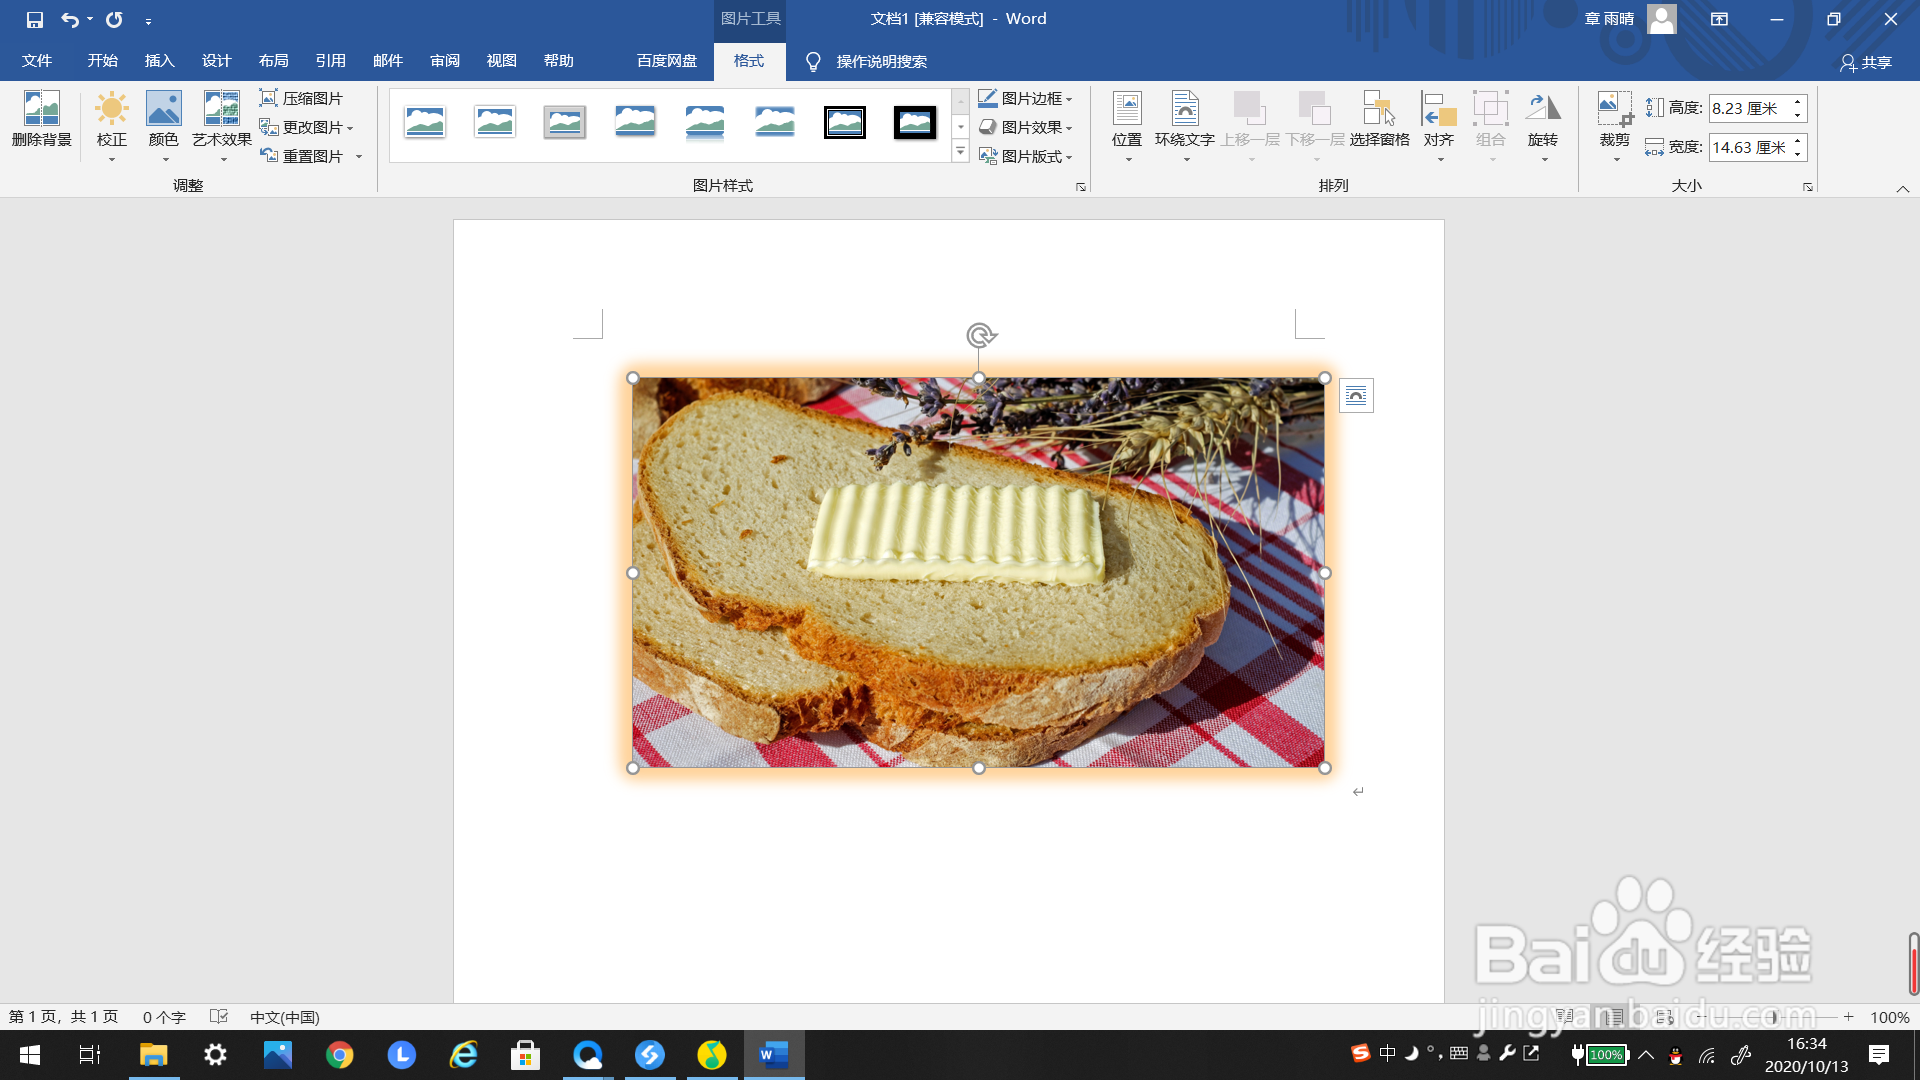The height and width of the screenshot is (1080, 1920).
Task: Open the Ribbon Display Options icon
Action: click(1719, 19)
